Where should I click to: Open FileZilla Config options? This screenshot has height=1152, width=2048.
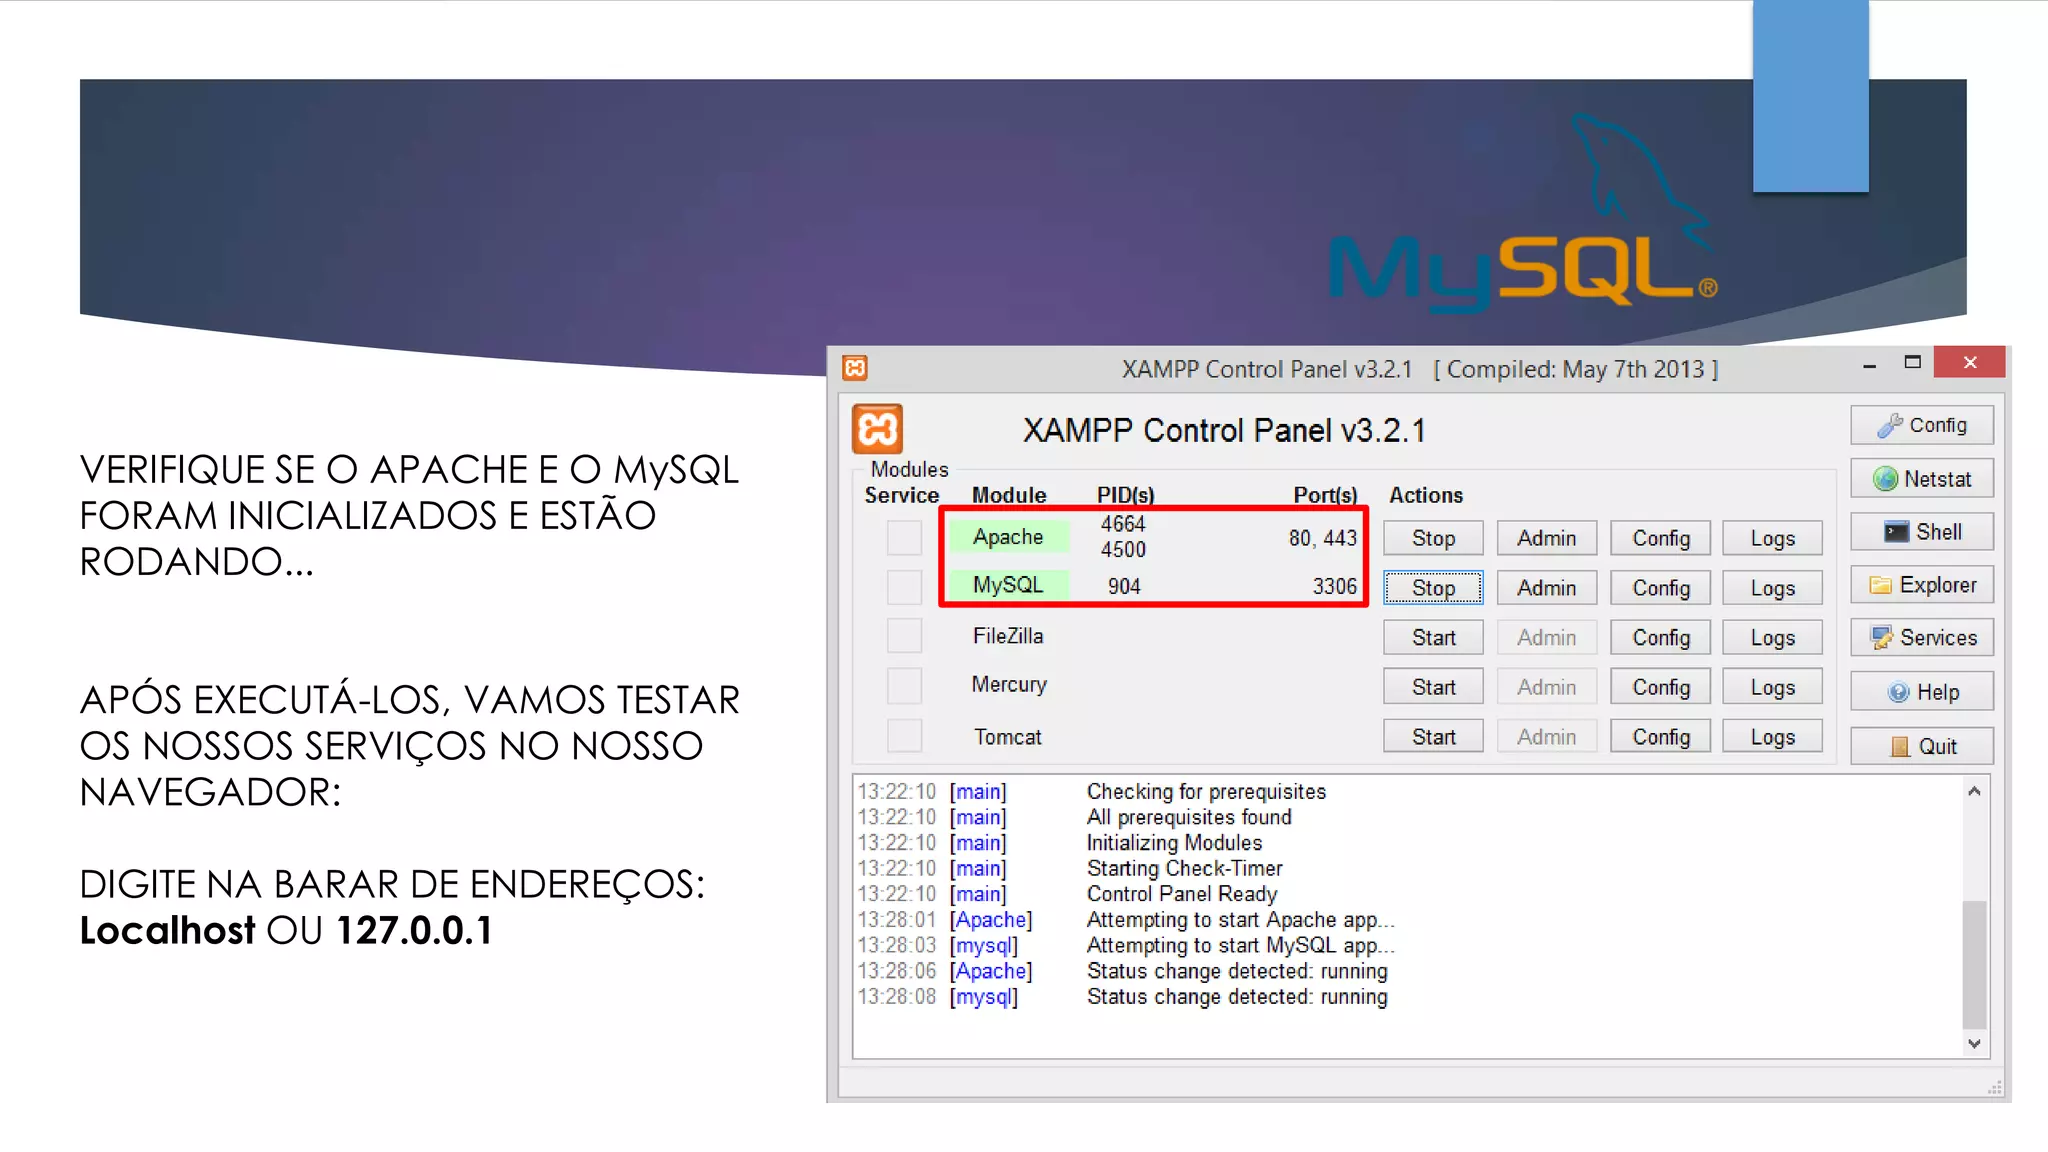tap(1660, 637)
